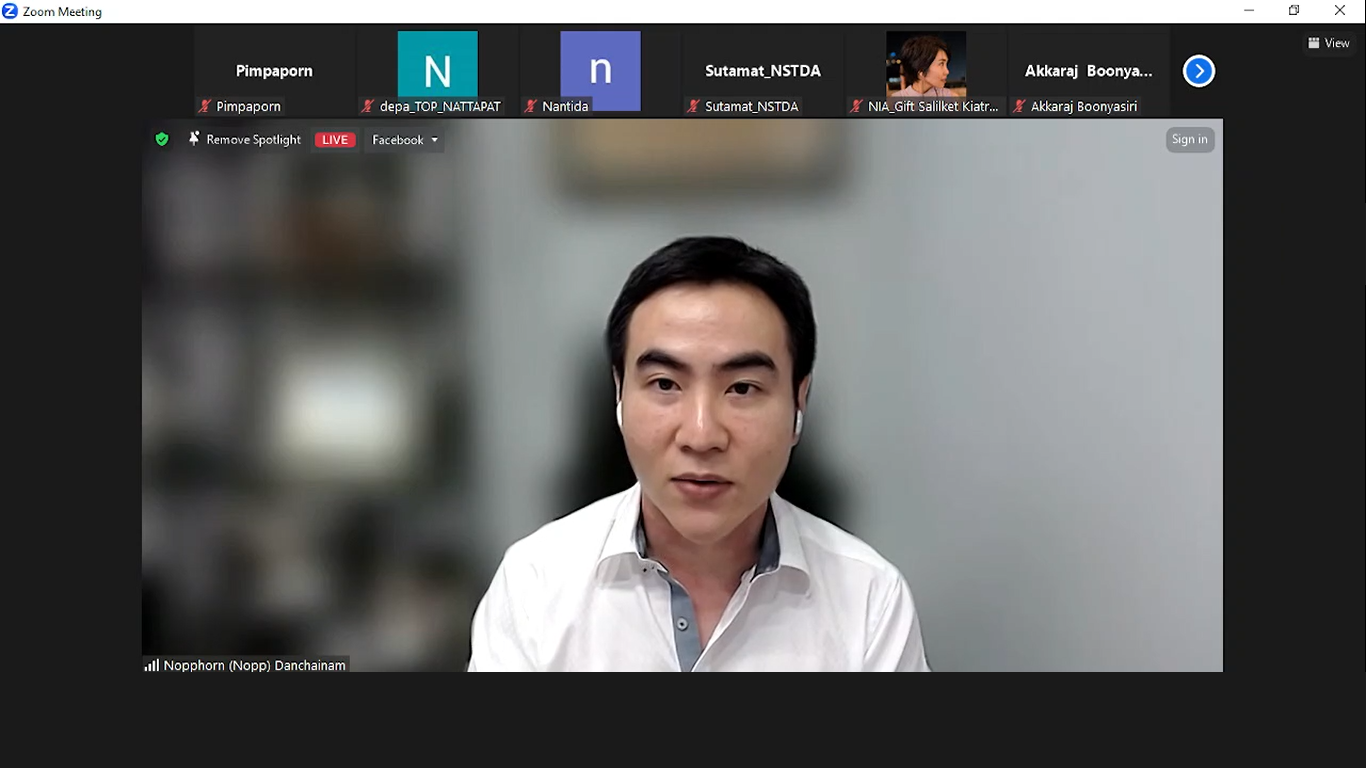Click network signal bars icon beside Nopphorn
The height and width of the screenshot is (768, 1366).
[152, 665]
